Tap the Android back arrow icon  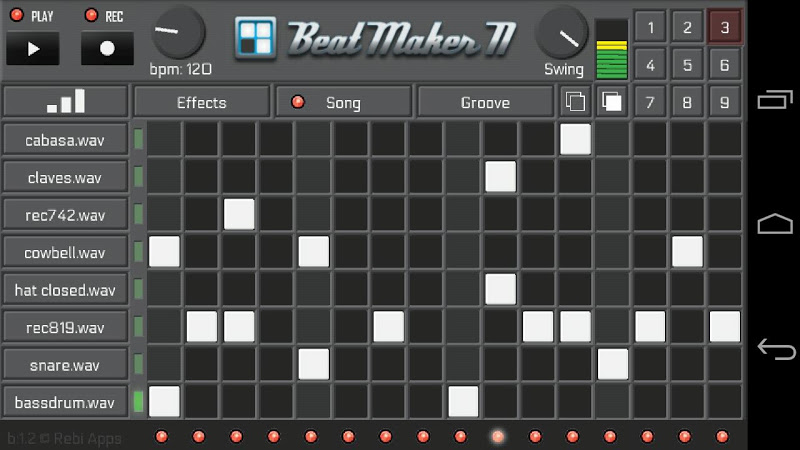click(x=776, y=349)
